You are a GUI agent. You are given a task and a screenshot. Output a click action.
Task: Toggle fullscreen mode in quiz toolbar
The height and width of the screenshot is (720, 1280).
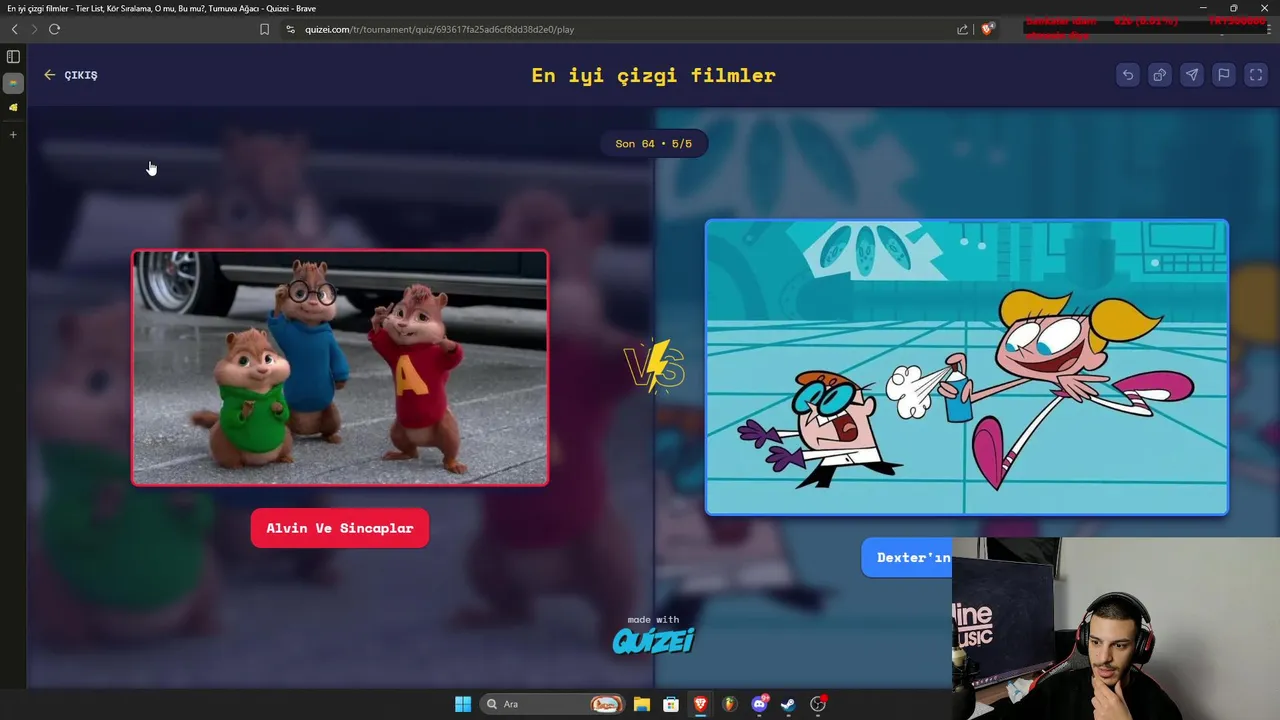(1256, 75)
